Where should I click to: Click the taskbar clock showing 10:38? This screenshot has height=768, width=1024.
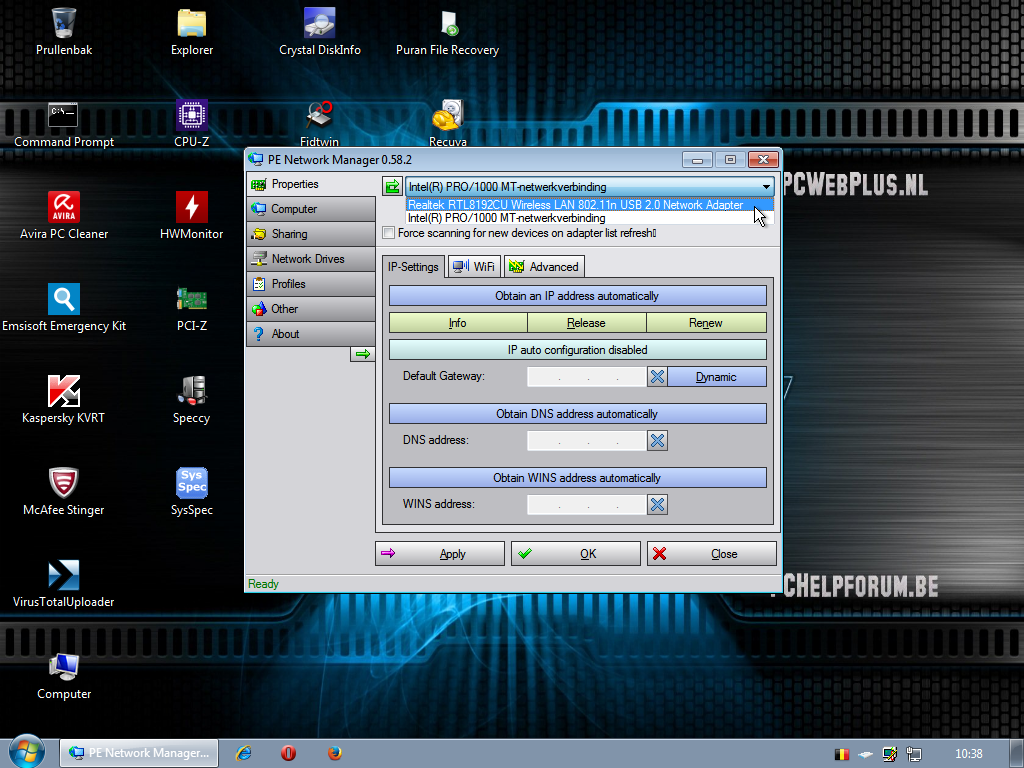968,754
